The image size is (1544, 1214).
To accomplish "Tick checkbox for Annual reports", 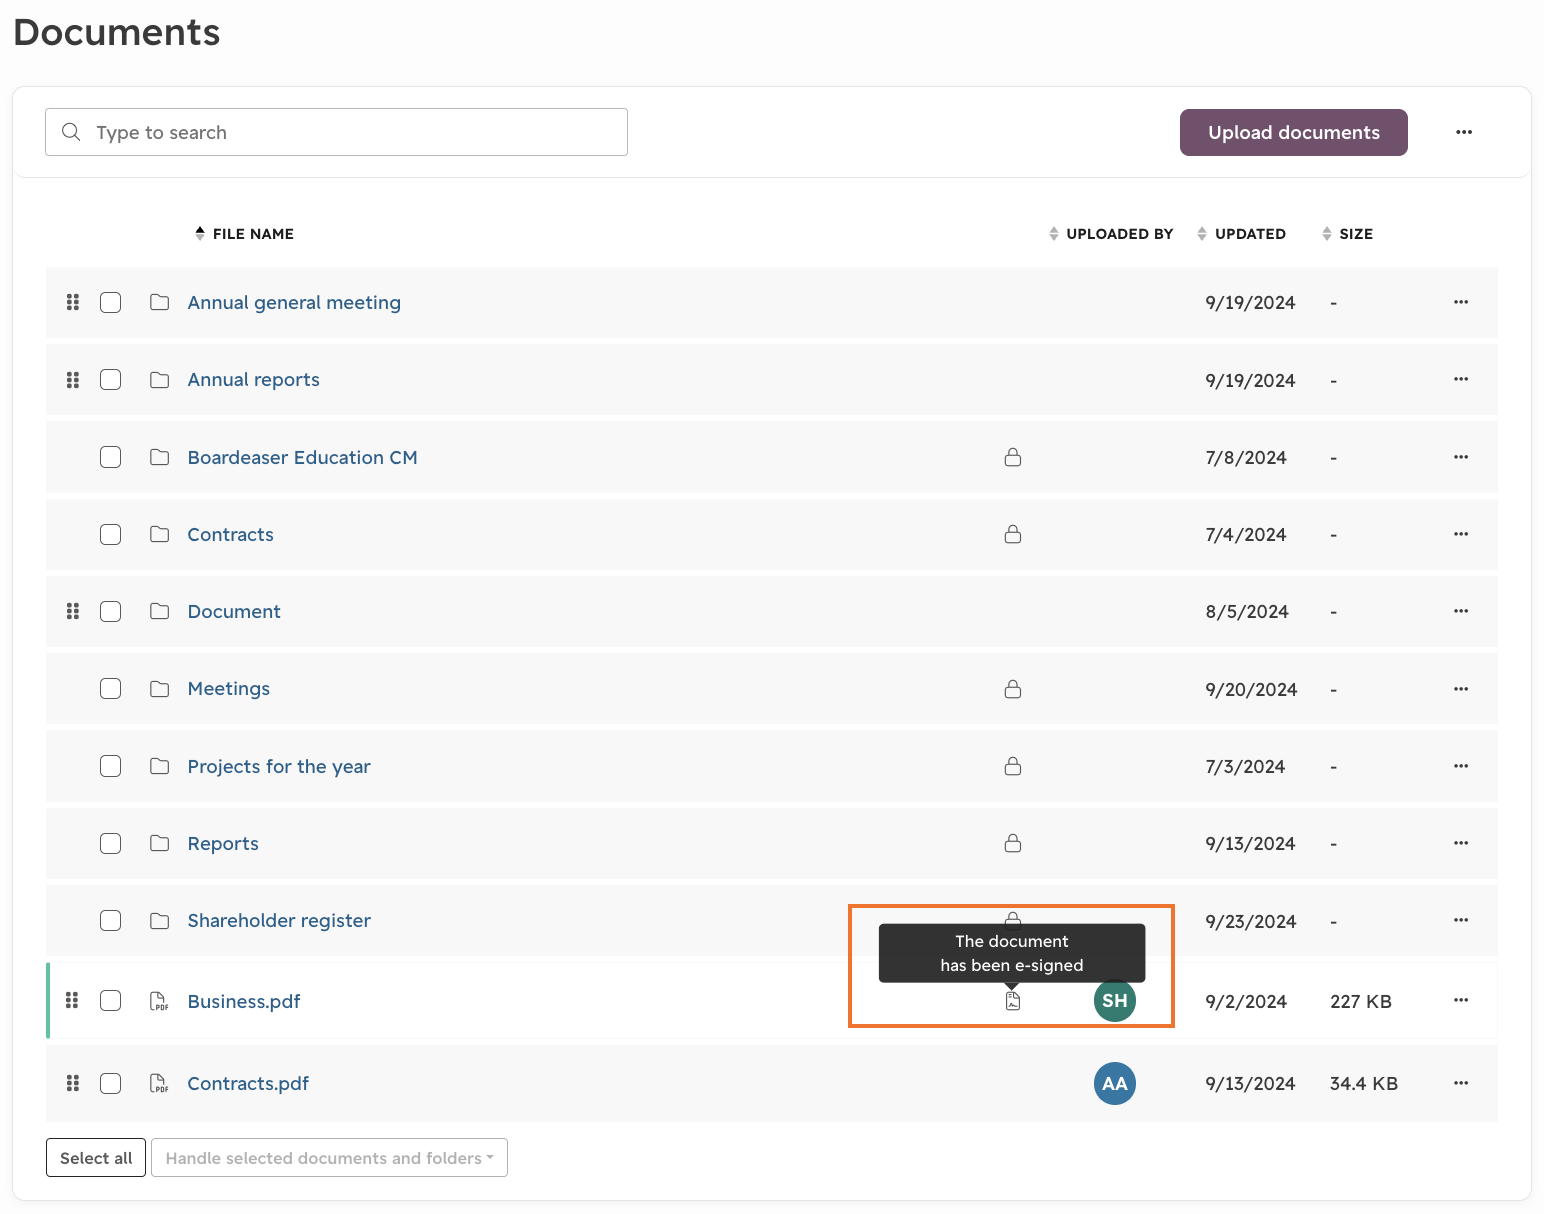I will (111, 380).
